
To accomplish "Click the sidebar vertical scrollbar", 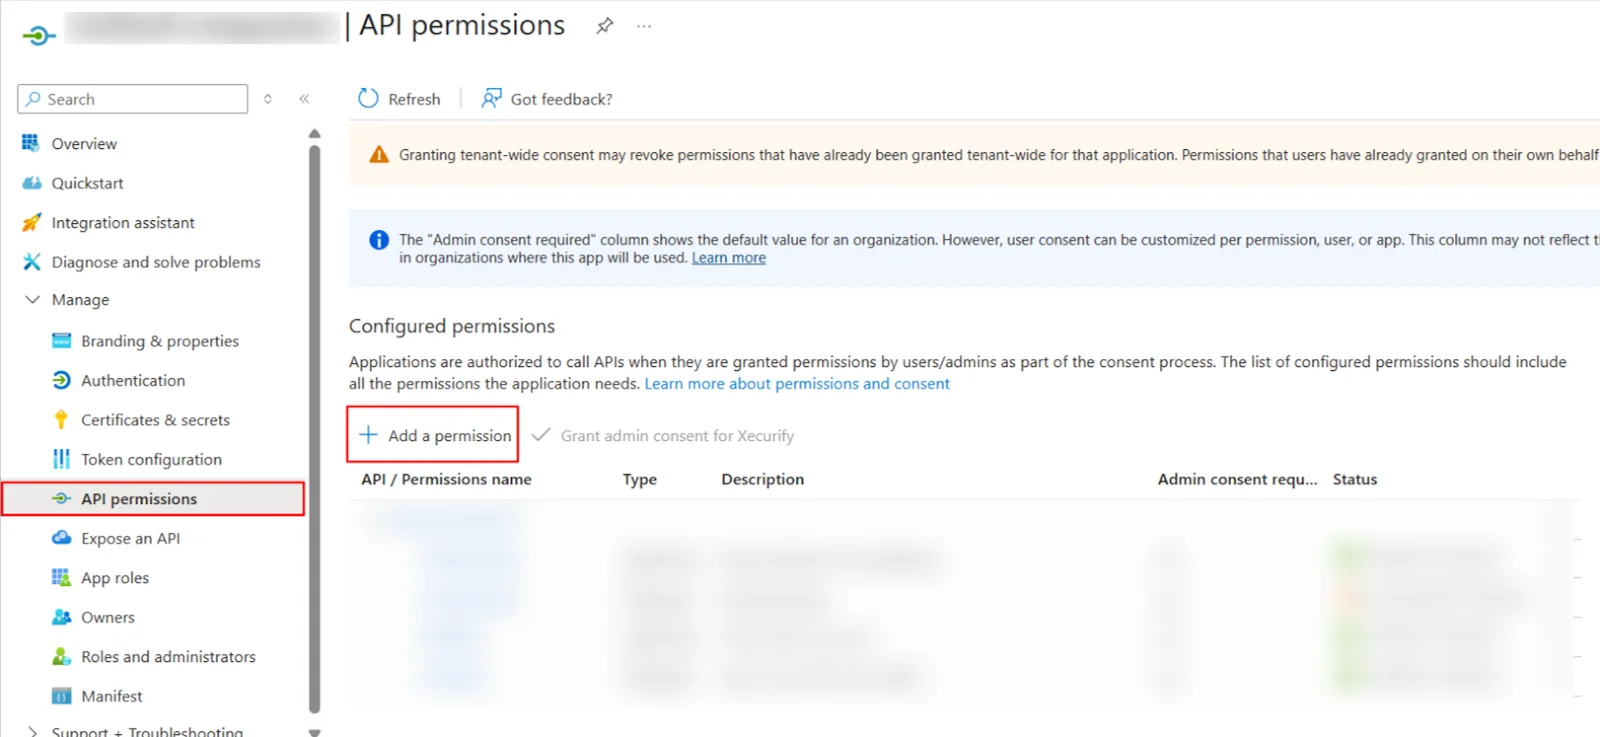I will (x=314, y=420).
